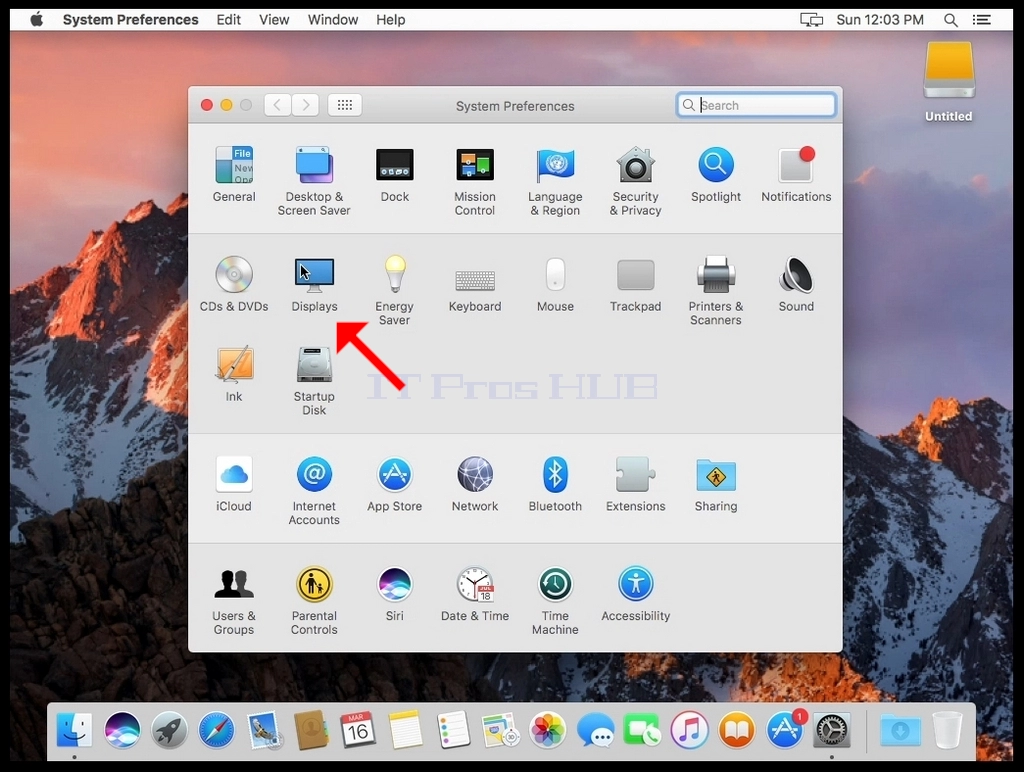
Task: Open the Ink preference pane
Action: pyautogui.click(x=234, y=364)
